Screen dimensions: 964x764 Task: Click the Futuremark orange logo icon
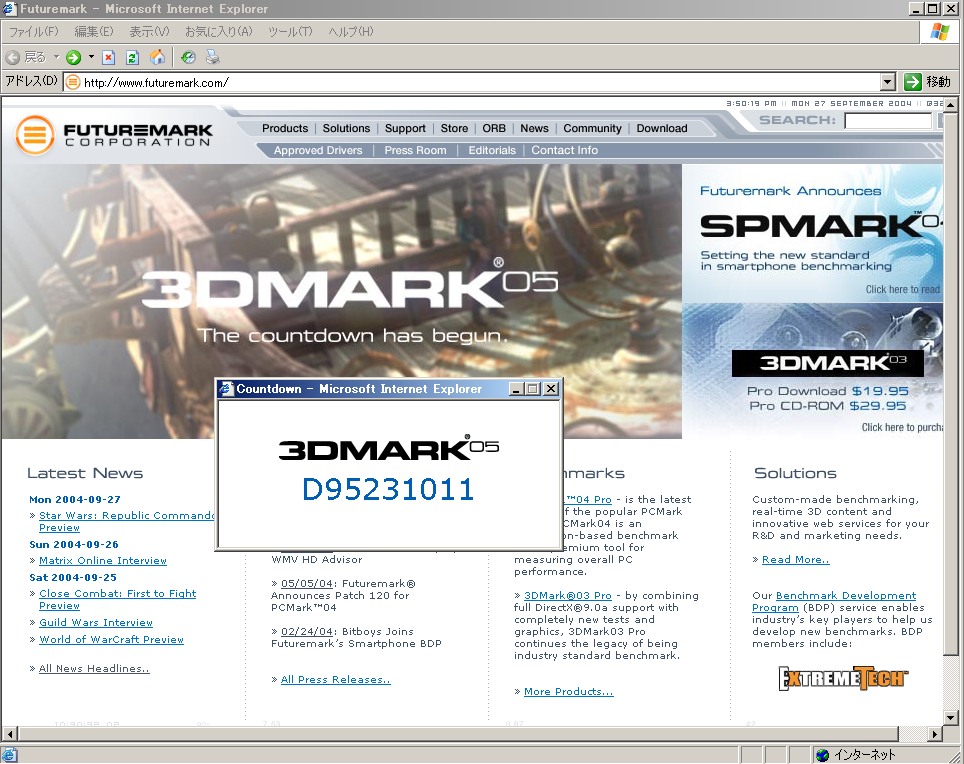(35, 134)
